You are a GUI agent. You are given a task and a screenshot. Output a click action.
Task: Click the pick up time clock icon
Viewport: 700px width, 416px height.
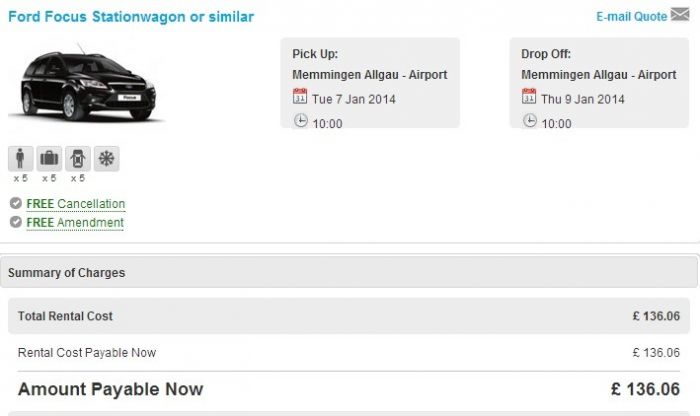[x=300, y=121]
